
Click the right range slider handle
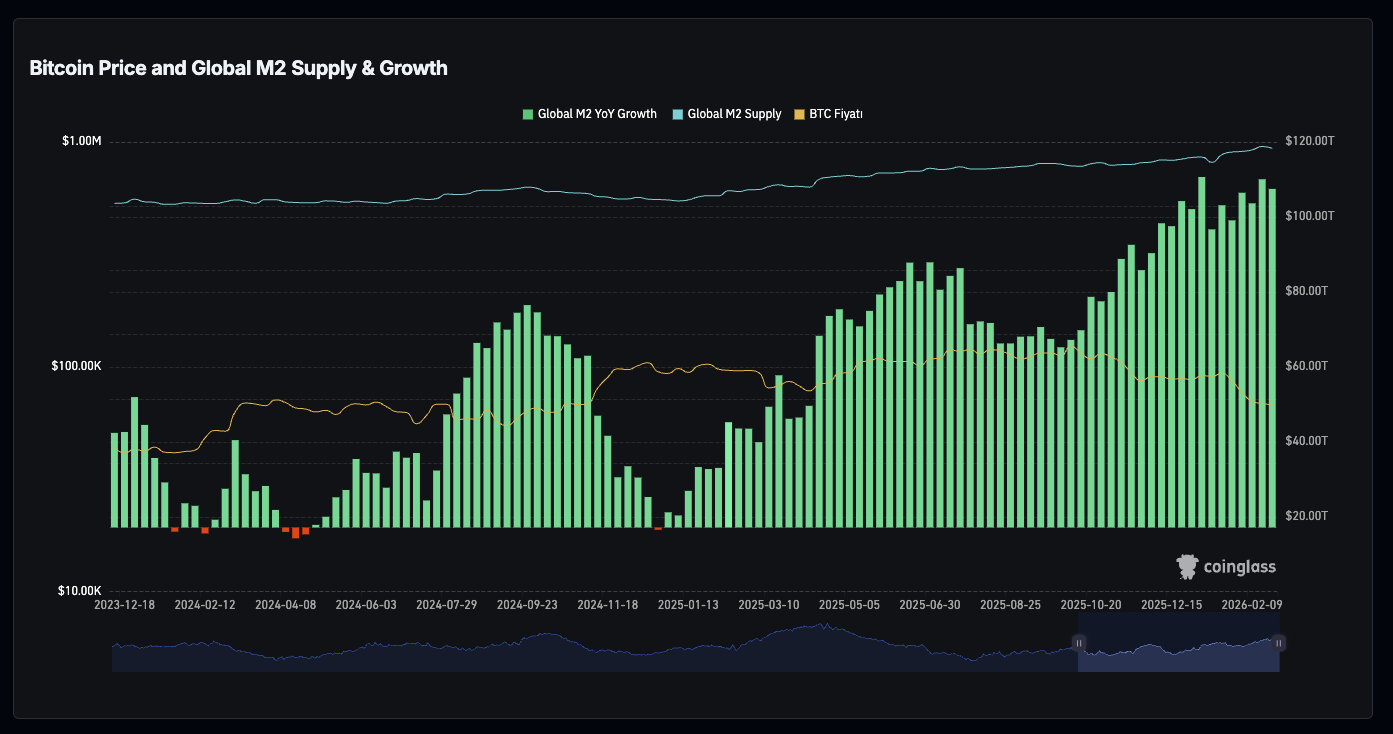pos(1279,643)
